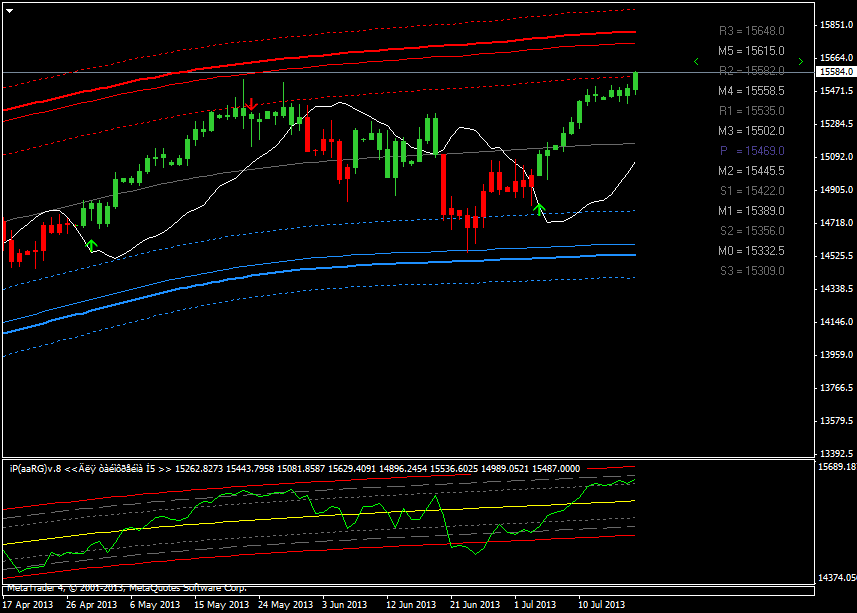Open the small triangle menu at chart corner
857x613 pixels.
[10, 10]
